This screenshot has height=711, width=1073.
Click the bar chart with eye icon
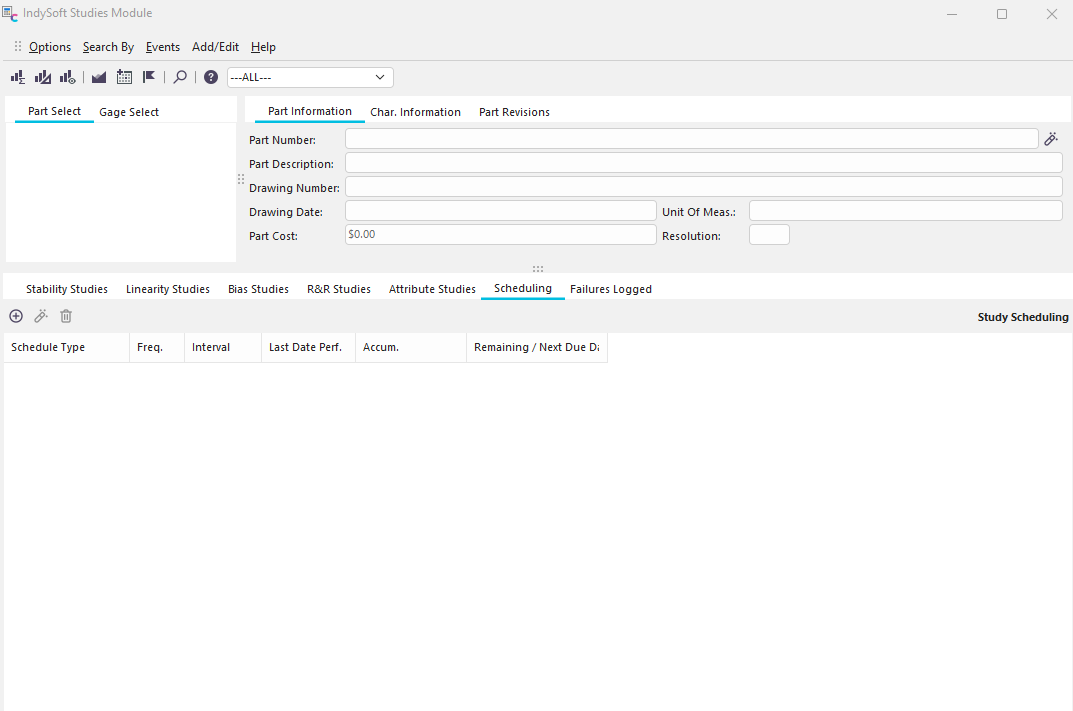[x=68, y=77]
